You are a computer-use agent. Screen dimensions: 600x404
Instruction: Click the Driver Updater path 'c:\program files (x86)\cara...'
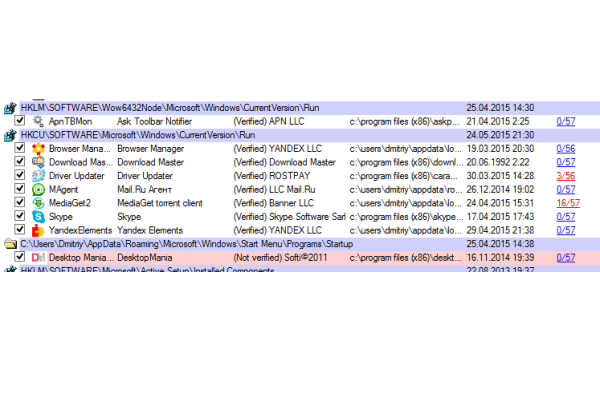[x=403, y=176]
